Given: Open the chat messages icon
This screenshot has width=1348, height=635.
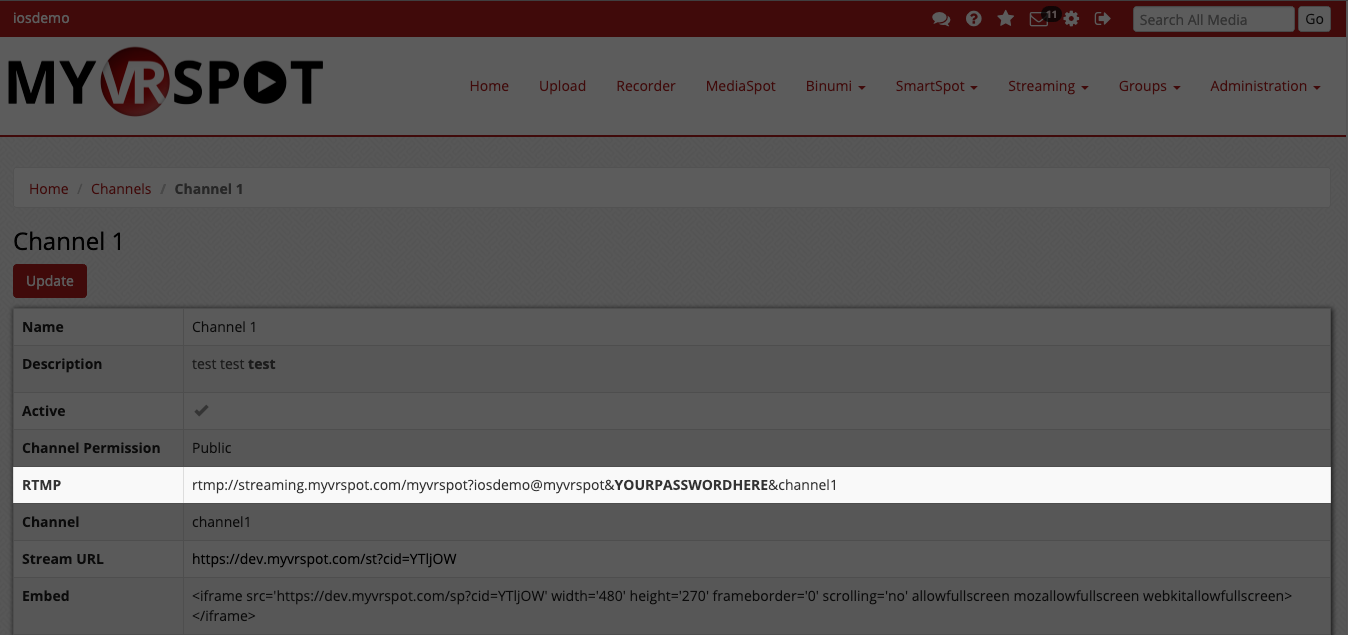Looking at the screenshot, I should 941,19.
